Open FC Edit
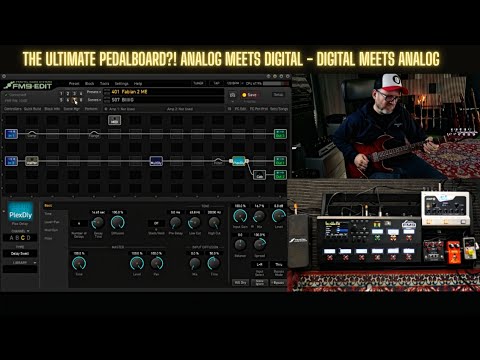Viewport: 480px width, 360px height. [240, 109]
